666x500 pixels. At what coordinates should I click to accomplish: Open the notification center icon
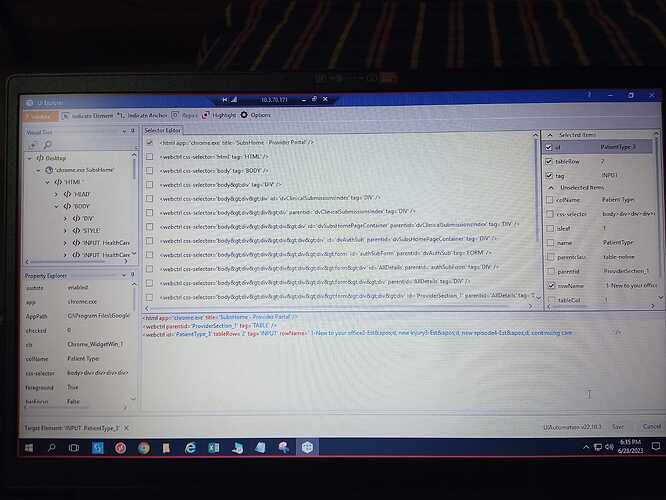click(x=656, y=446)
